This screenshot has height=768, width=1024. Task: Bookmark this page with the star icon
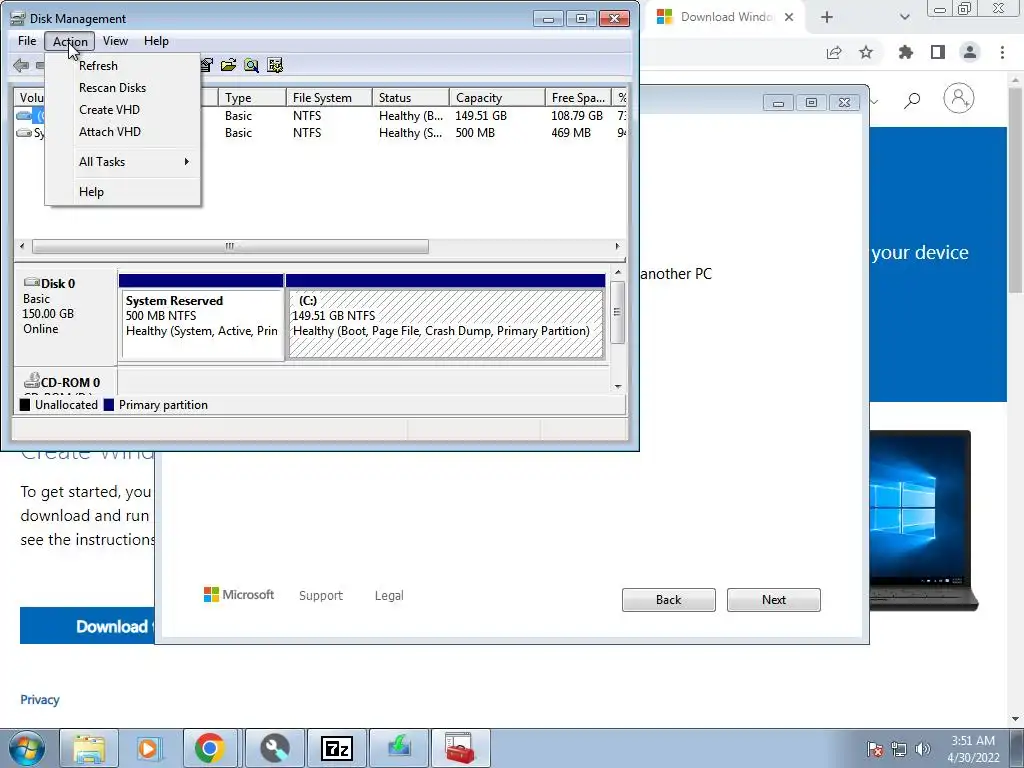[866, 52]
